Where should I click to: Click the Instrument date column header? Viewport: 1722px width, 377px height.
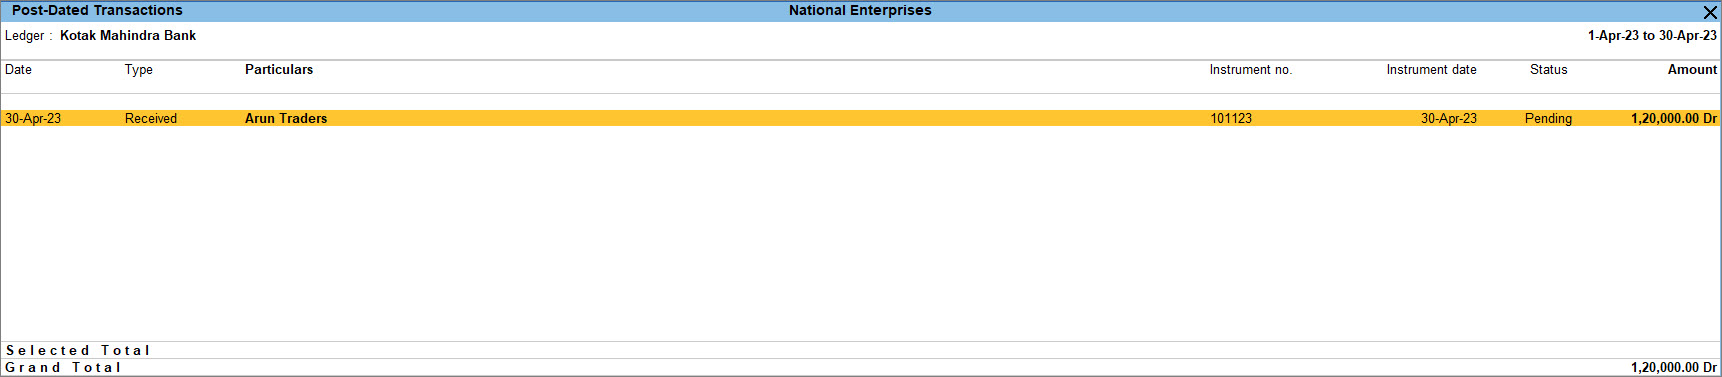(1431, 70)
